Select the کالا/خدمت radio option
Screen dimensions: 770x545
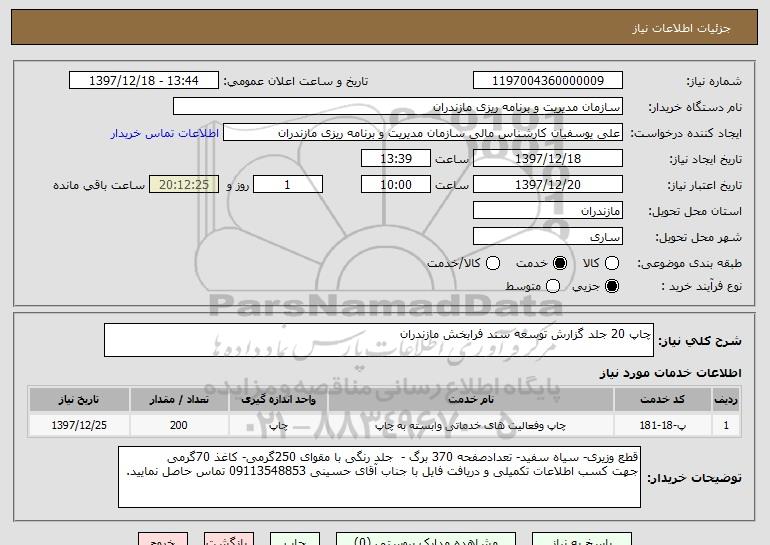[x=493, y=263]
